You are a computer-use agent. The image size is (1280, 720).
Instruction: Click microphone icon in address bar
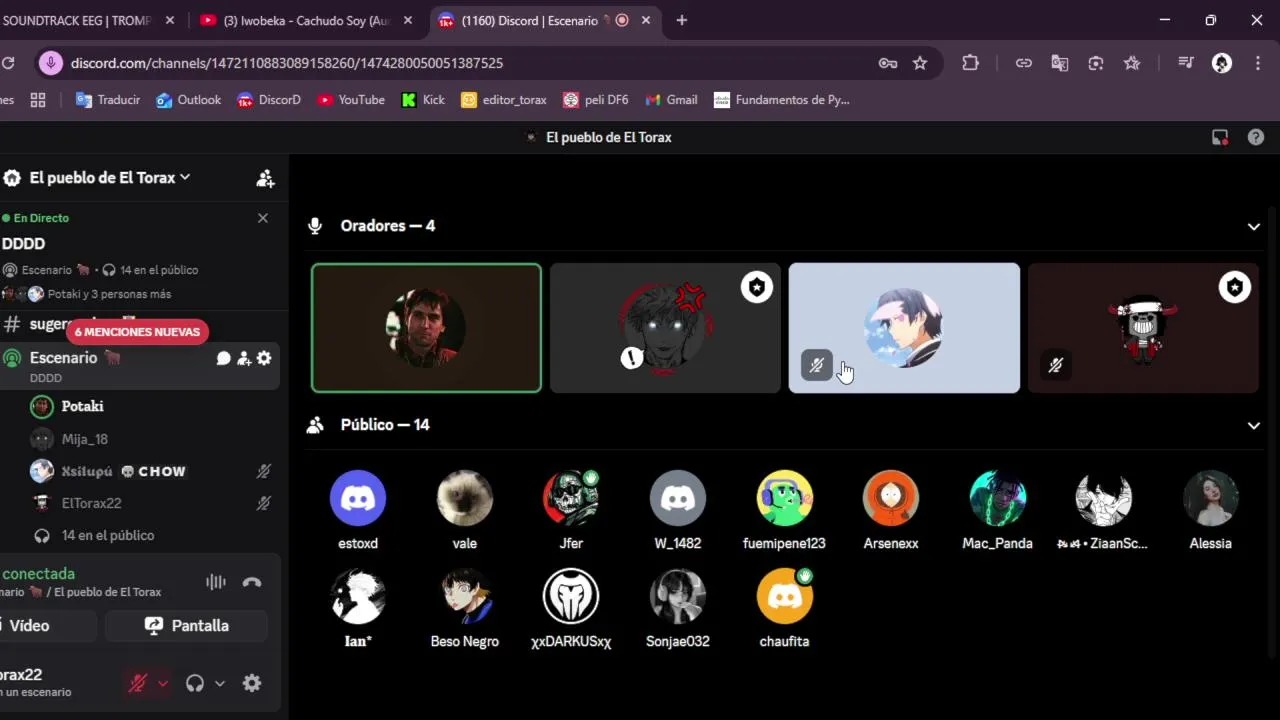tap(50, 63)
